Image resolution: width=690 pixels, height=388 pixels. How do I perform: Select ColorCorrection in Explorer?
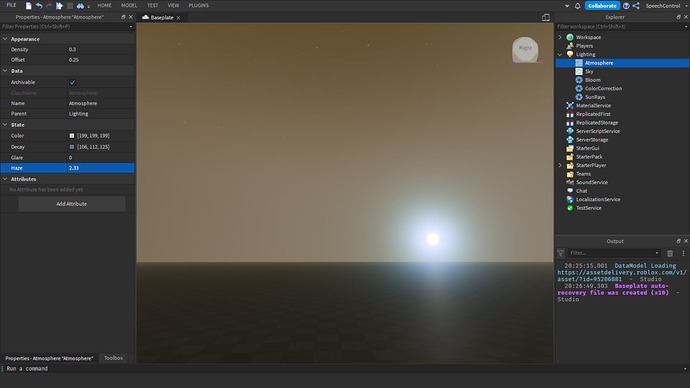coord(603,88)
